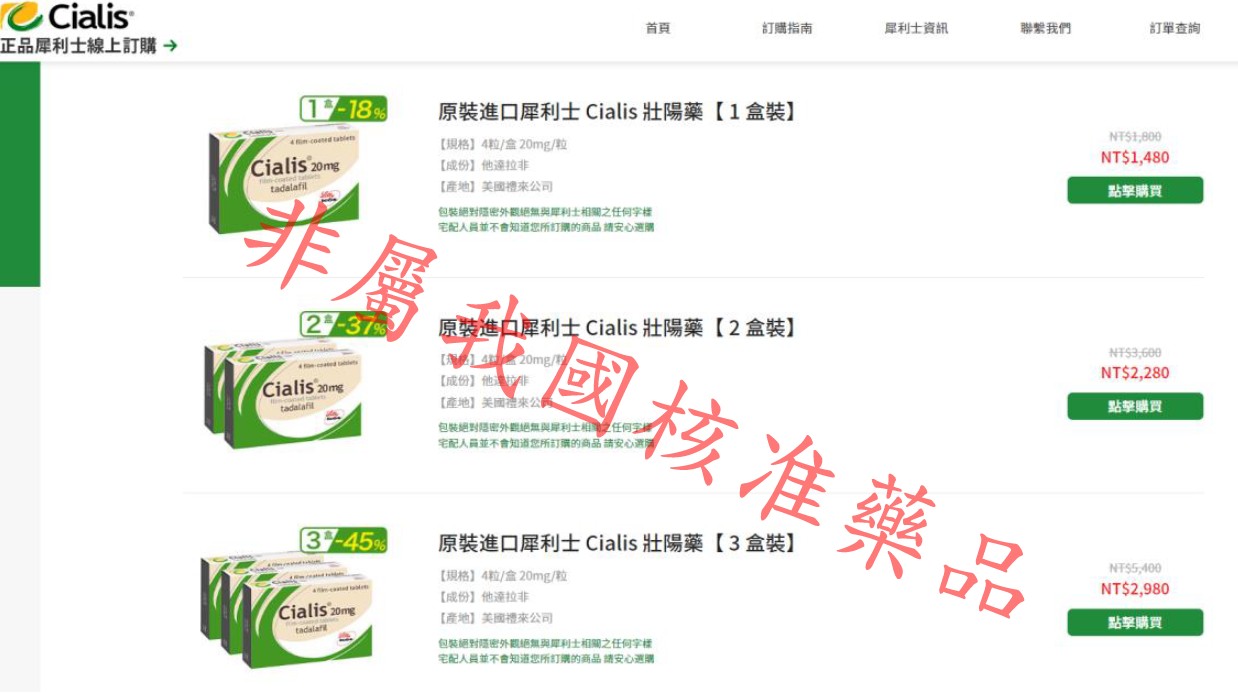This screenshot has height=694, width=1238.
Task: Click the NT$1,480 sale price
Action: 1135,157
